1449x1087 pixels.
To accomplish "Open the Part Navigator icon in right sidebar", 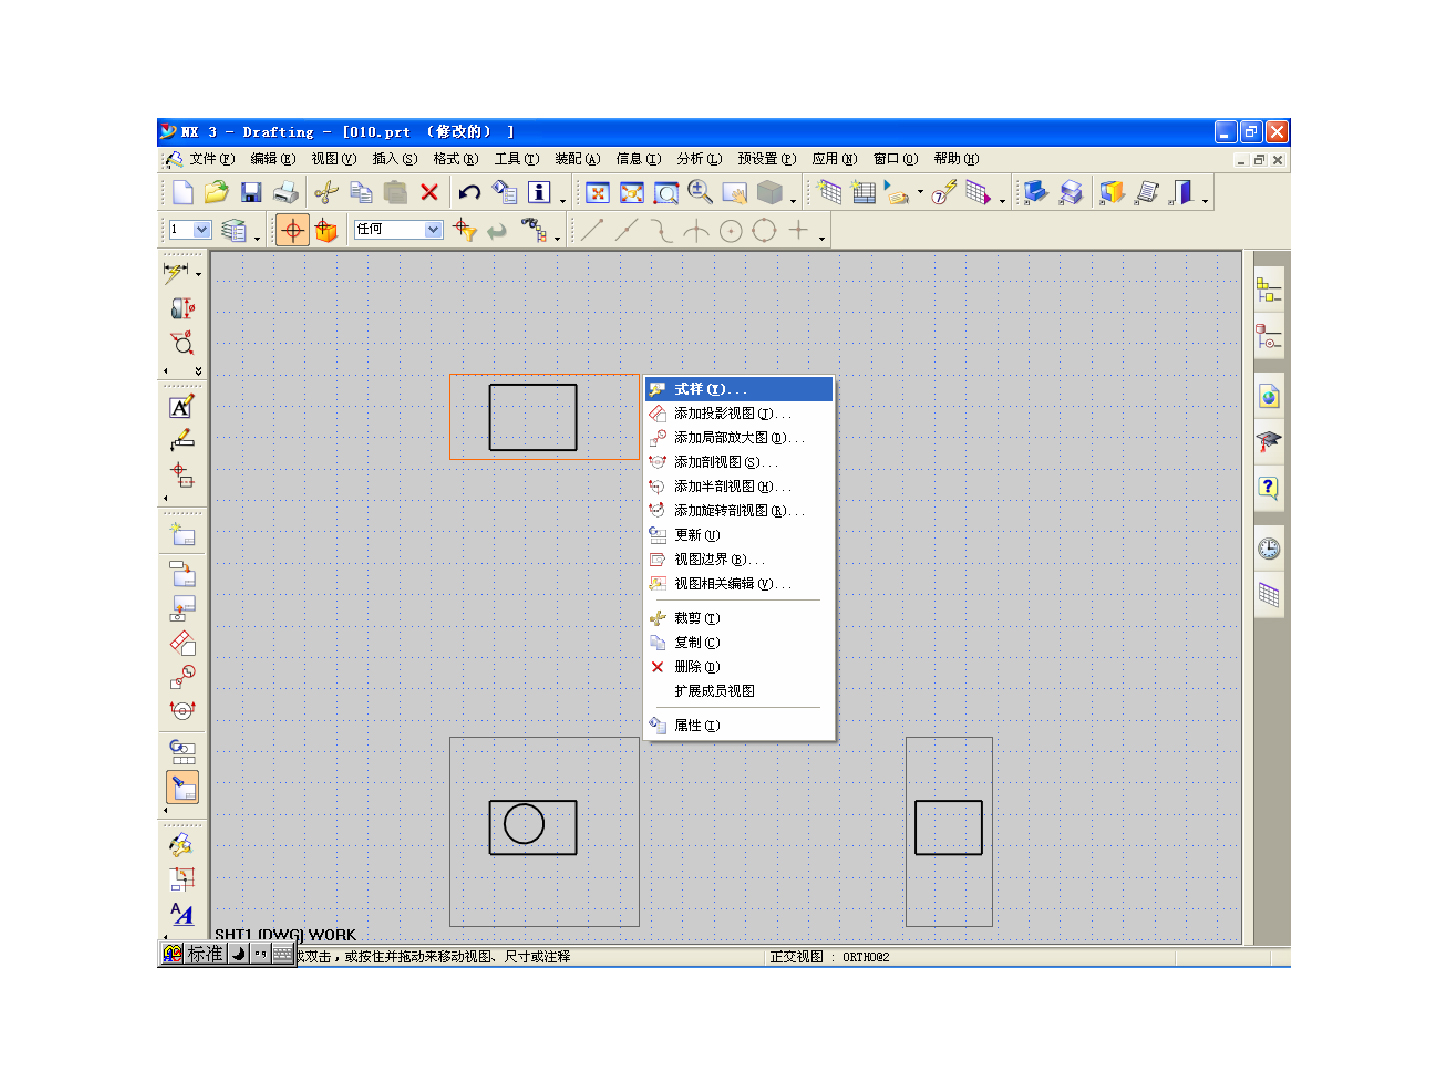I will (x=1269, y=337).
